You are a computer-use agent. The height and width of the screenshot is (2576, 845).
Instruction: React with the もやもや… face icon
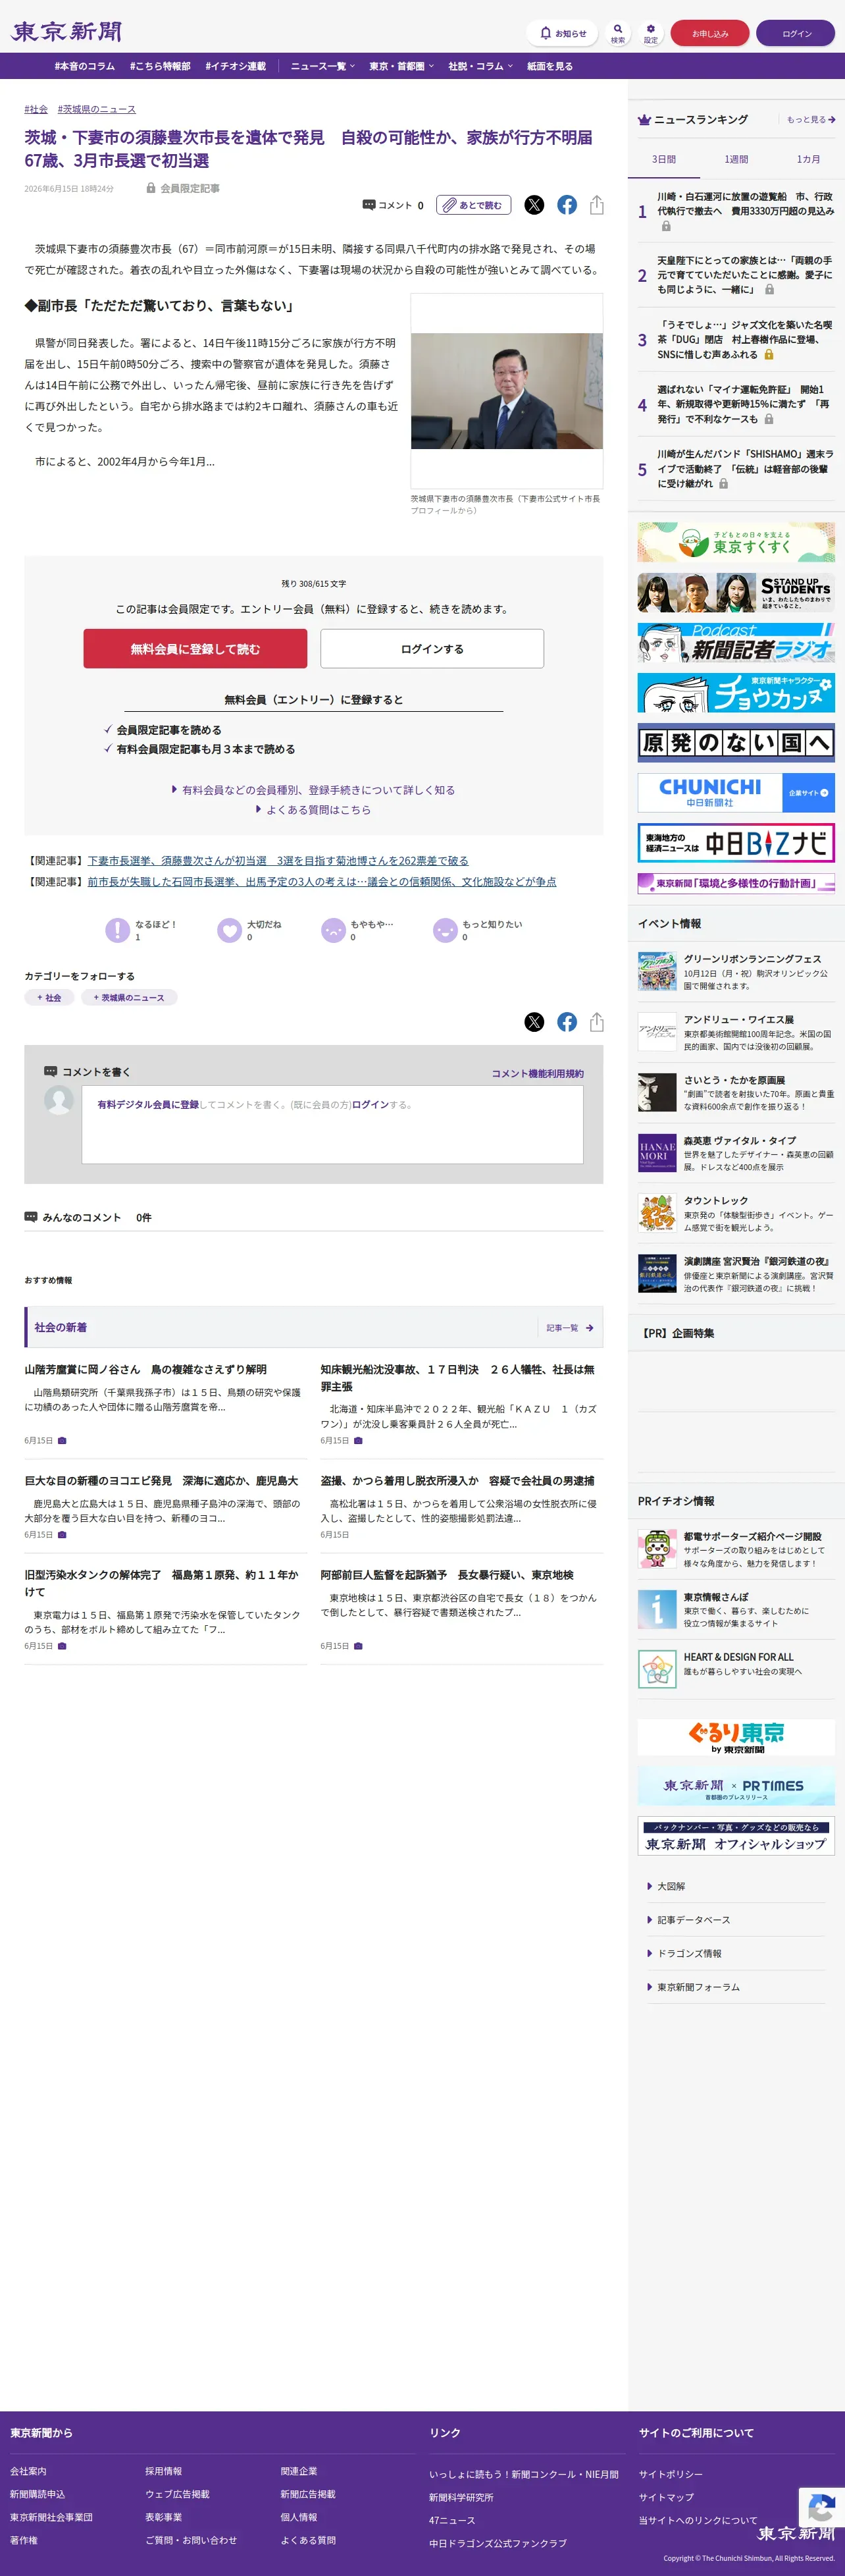[x=333, y=930]
